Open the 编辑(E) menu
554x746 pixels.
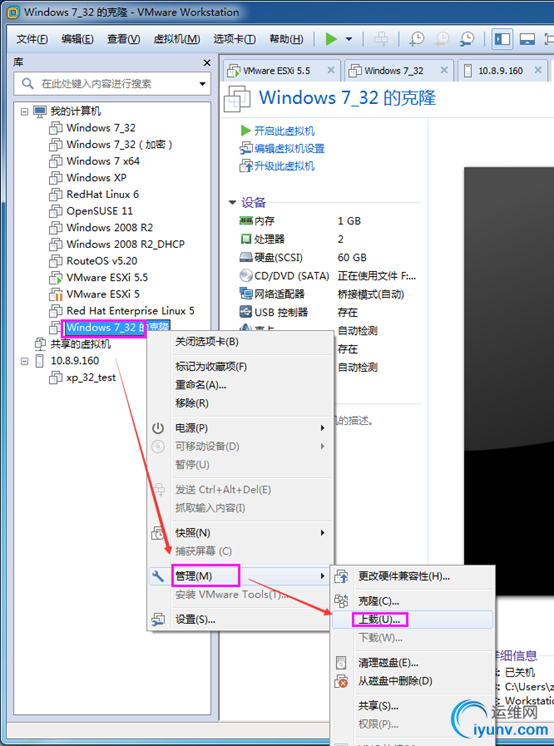77,39
